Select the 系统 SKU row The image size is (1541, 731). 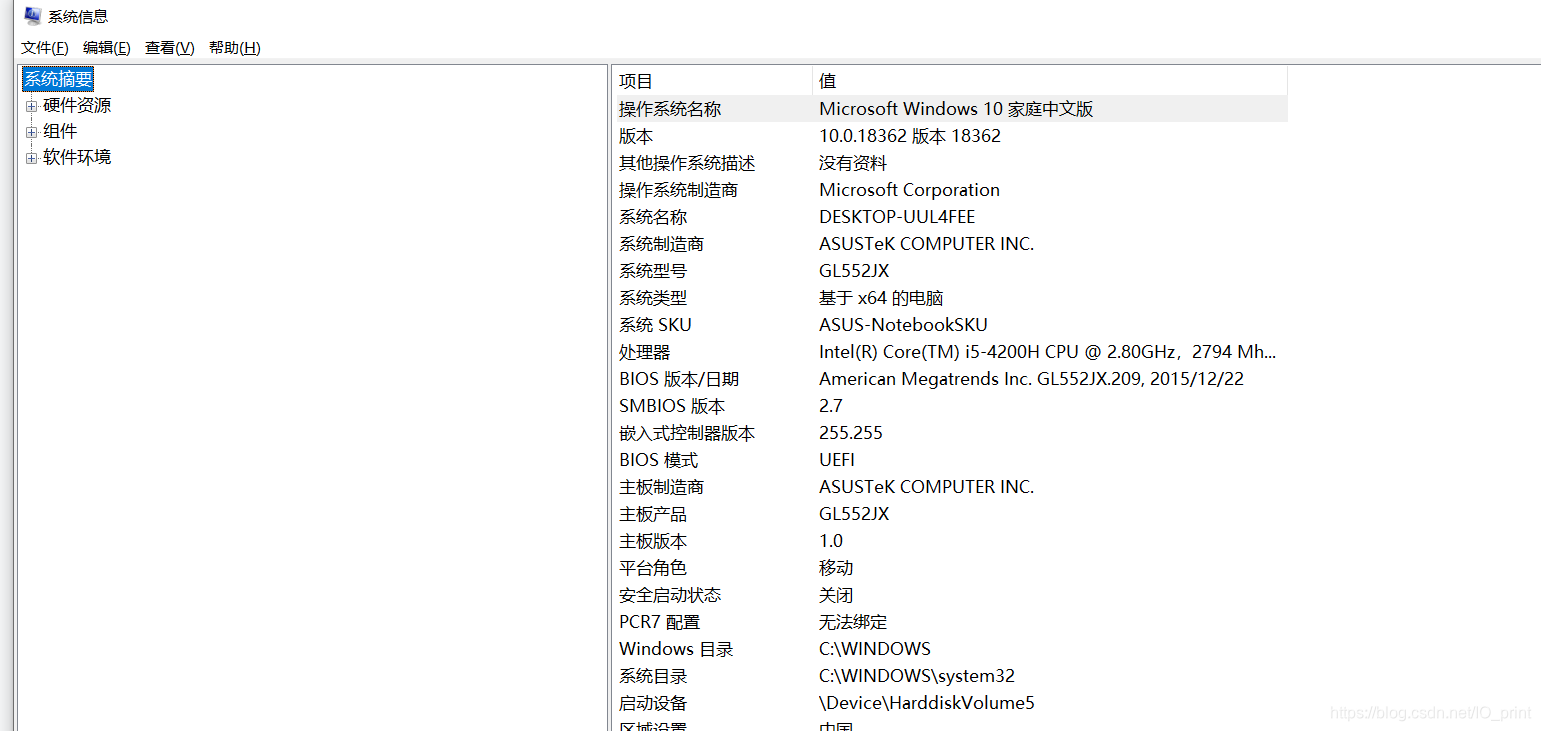950,325
